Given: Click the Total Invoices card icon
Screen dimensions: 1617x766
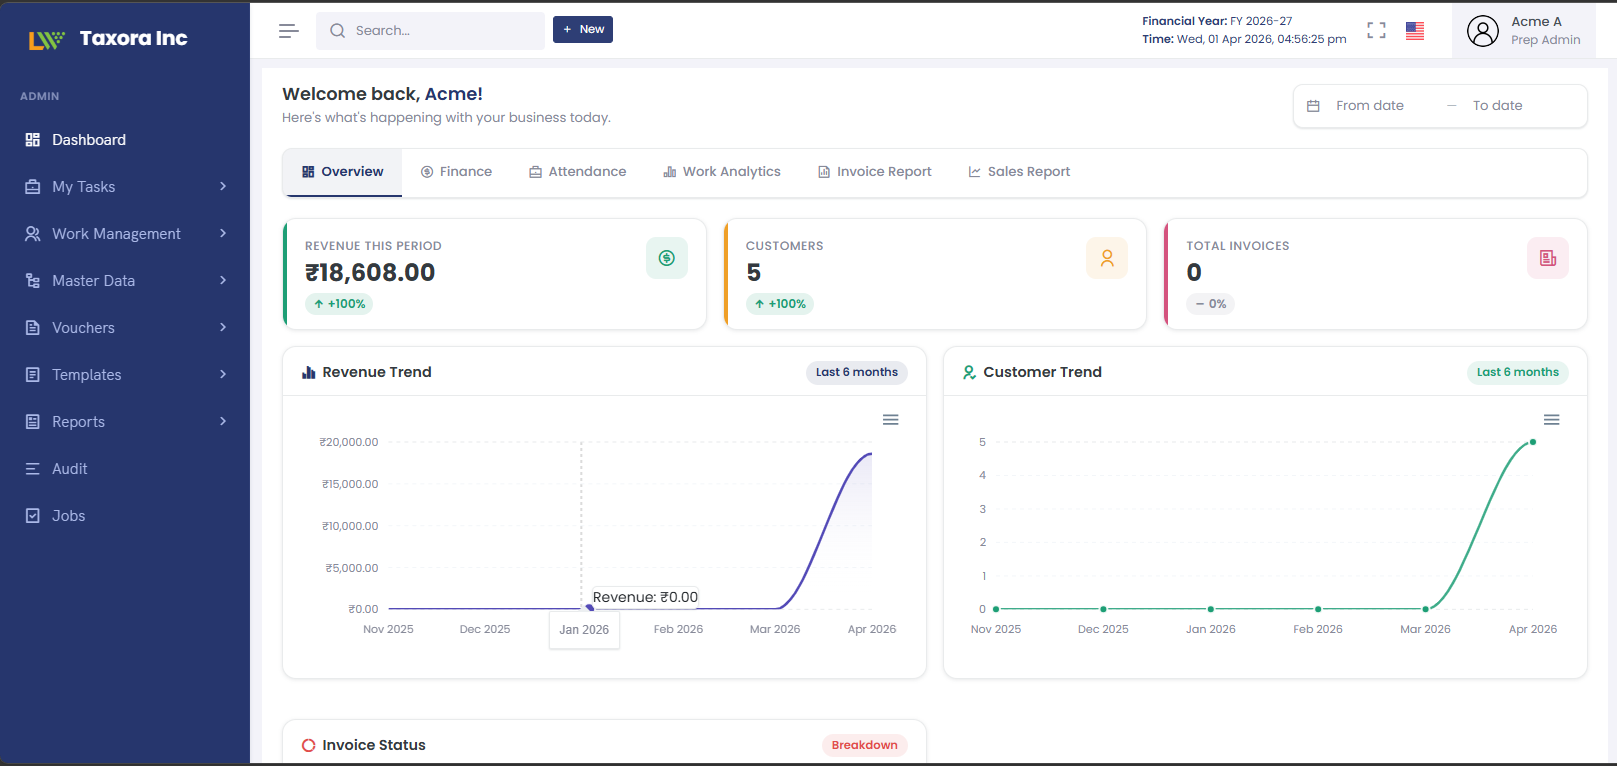Looking at the screenshot, I should pyautogui.click(x=1547, y=258).
